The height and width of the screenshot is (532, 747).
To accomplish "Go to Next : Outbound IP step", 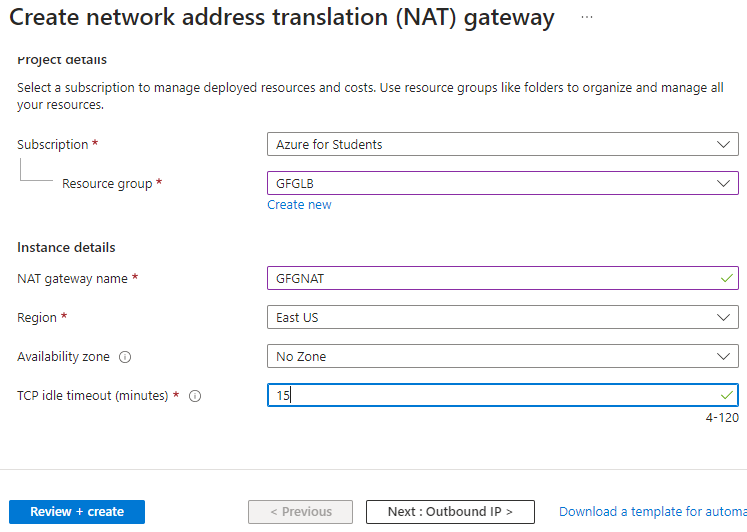I will pyautogui.click(x=450, y=512).
